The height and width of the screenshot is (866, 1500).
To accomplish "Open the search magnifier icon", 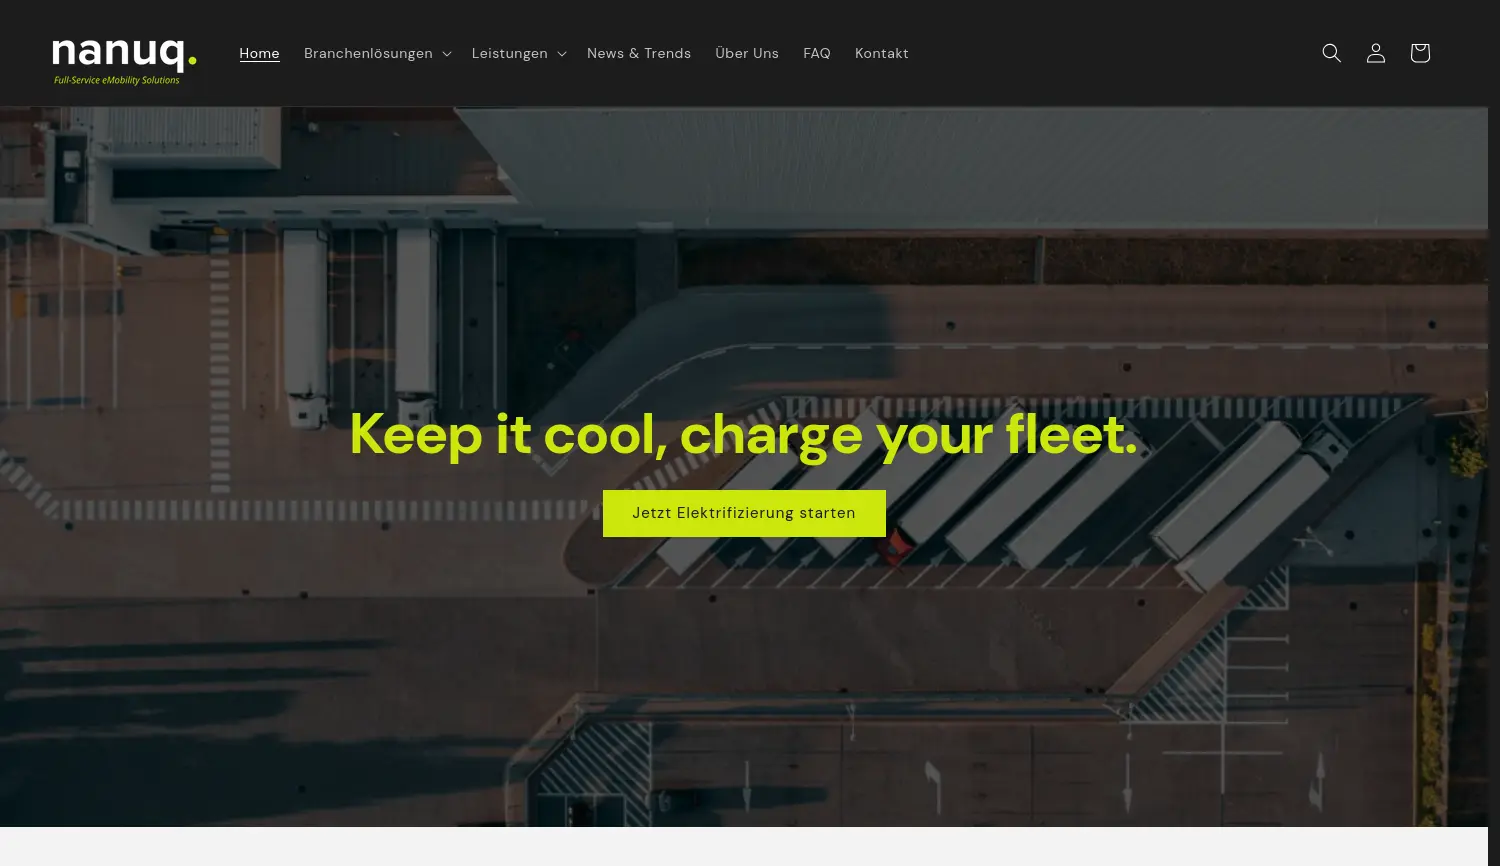I will click(1331, 53).
